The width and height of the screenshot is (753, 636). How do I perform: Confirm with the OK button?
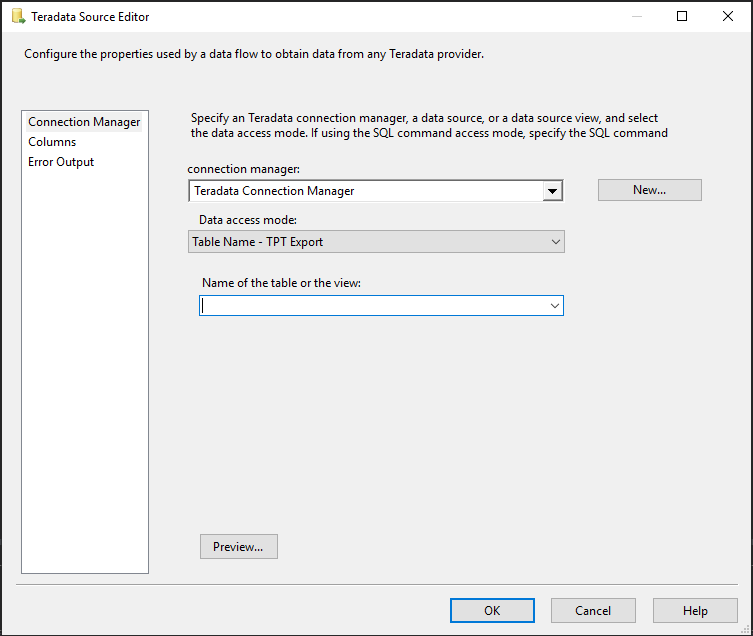492,611
